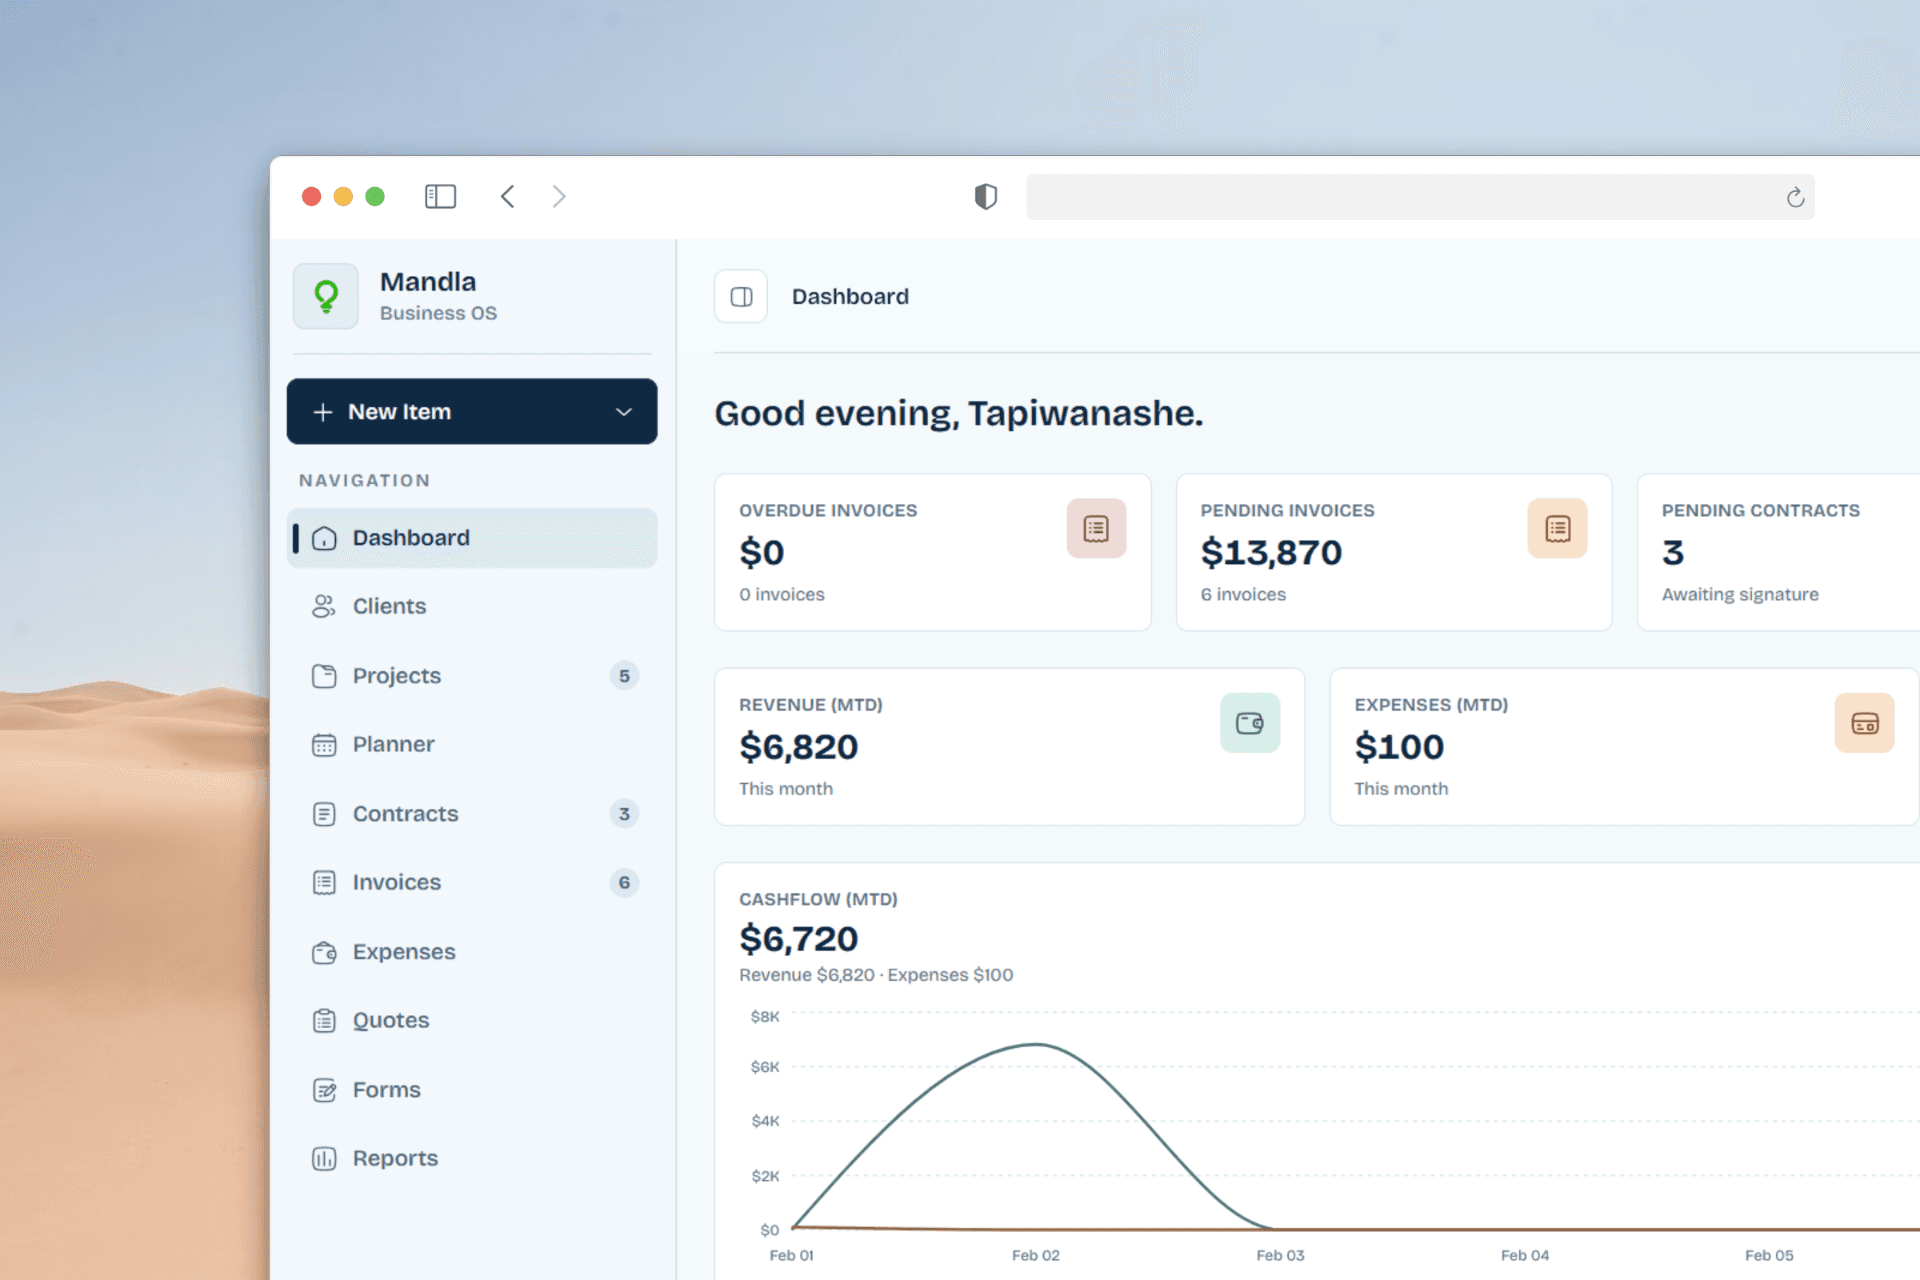This screenshot has height=1280, width=1920.
Task: Click the receipt icon on Pending Invoices card
Action: [x=1556, y=528]
